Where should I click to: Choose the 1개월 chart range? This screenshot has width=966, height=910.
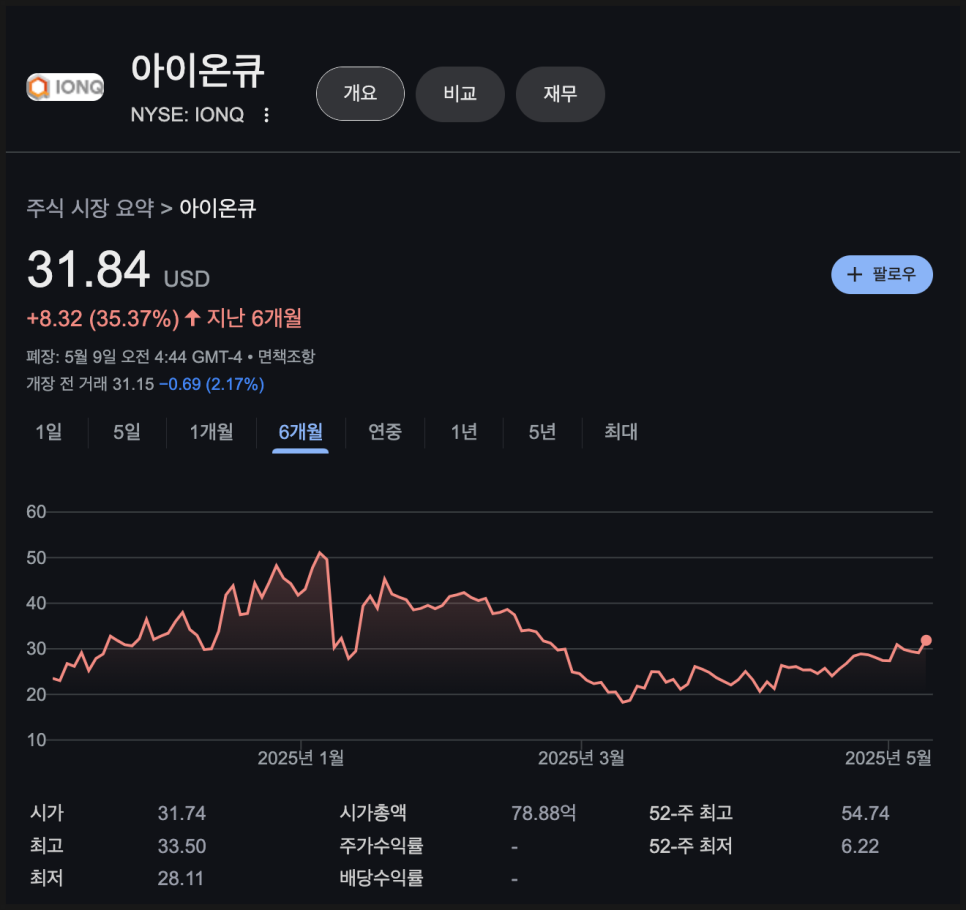(x=211, y=432)
